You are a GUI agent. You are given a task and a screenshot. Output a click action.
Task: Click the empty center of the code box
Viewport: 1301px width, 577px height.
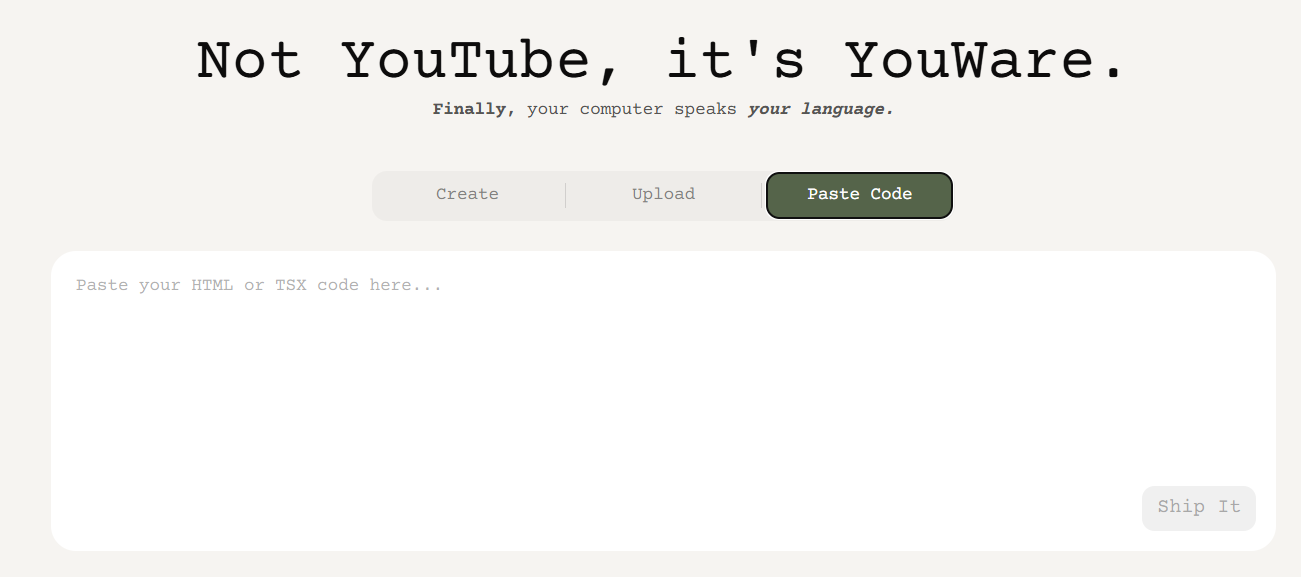pos(663,400)
